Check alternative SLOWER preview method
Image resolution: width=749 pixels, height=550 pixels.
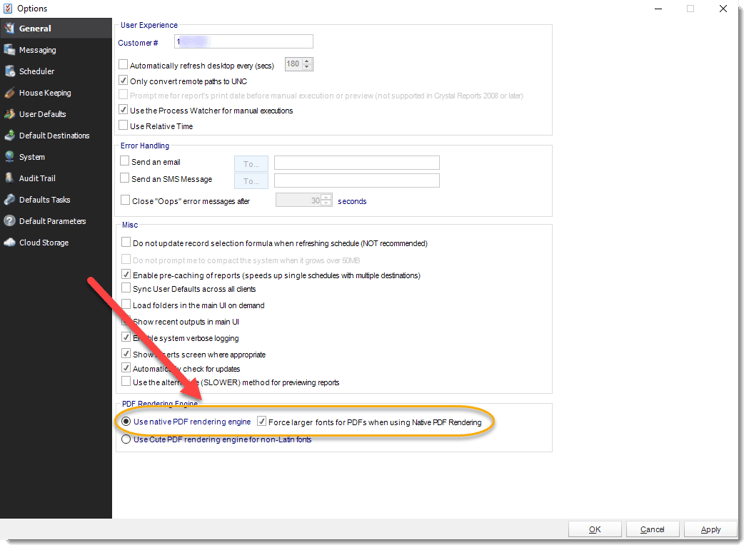[x=126, y=381]
